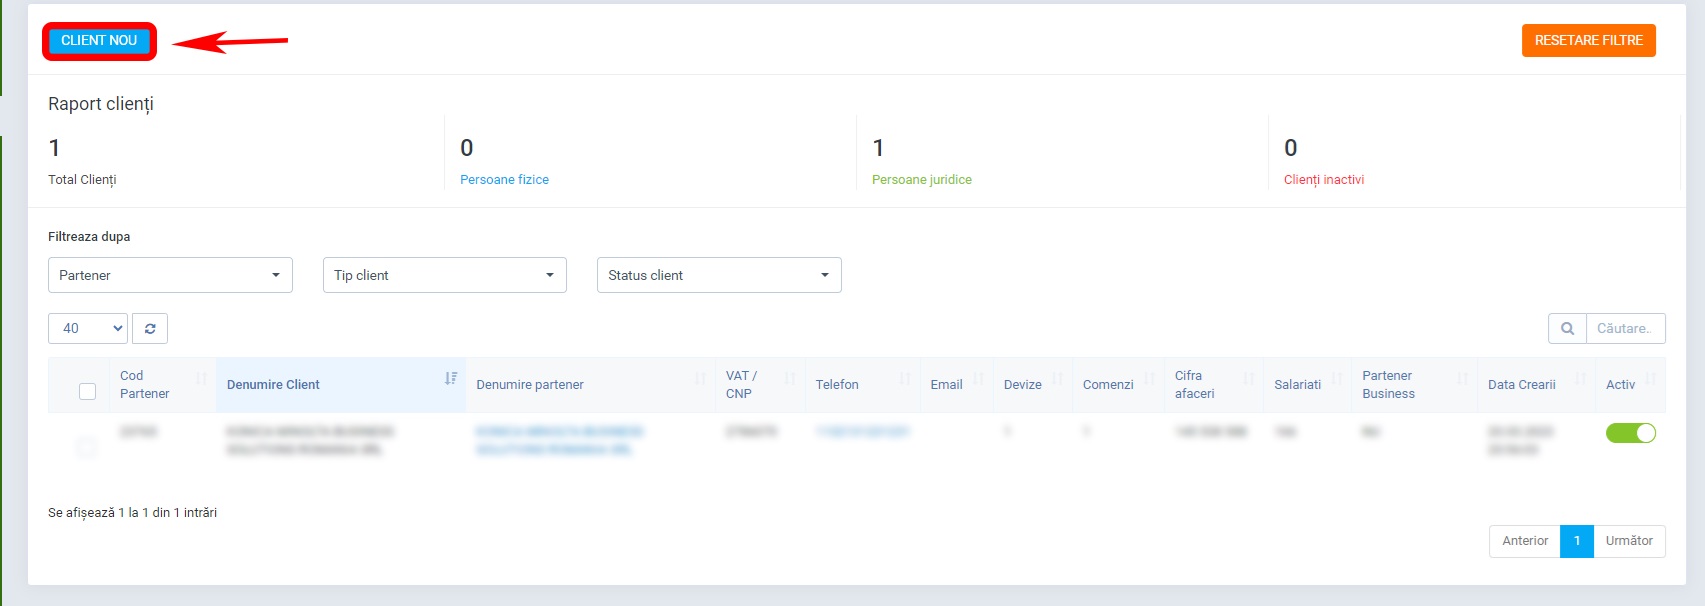Viewport: 1705px width, 606px height.
Task: Filter by Persoane fizice link
Action: point(504,180)
